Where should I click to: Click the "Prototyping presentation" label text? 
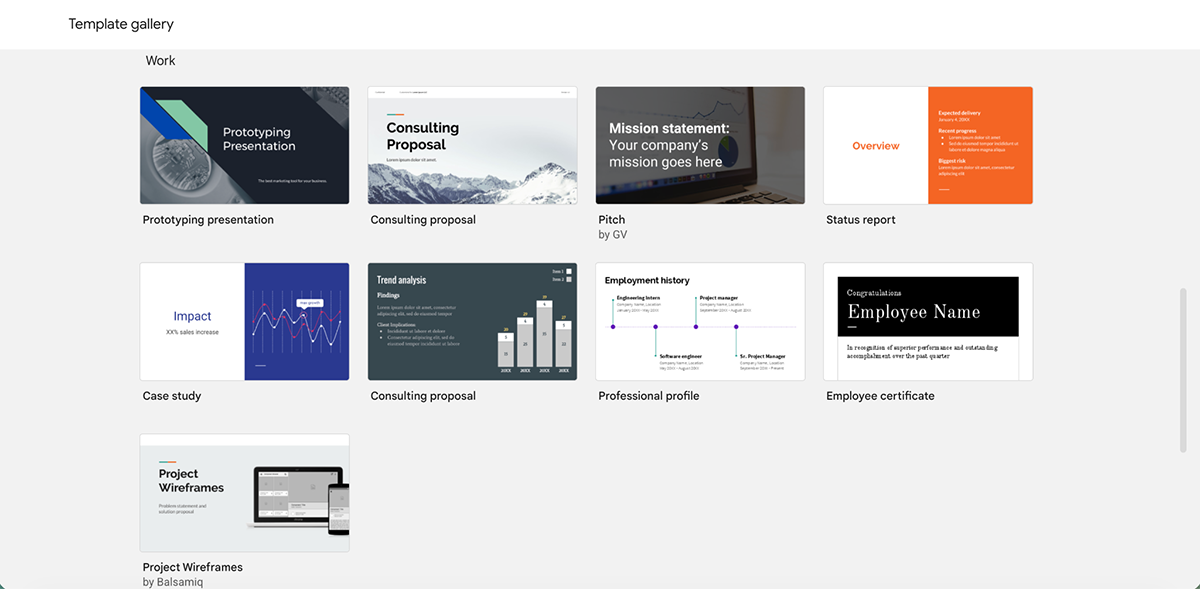point(208,219)
